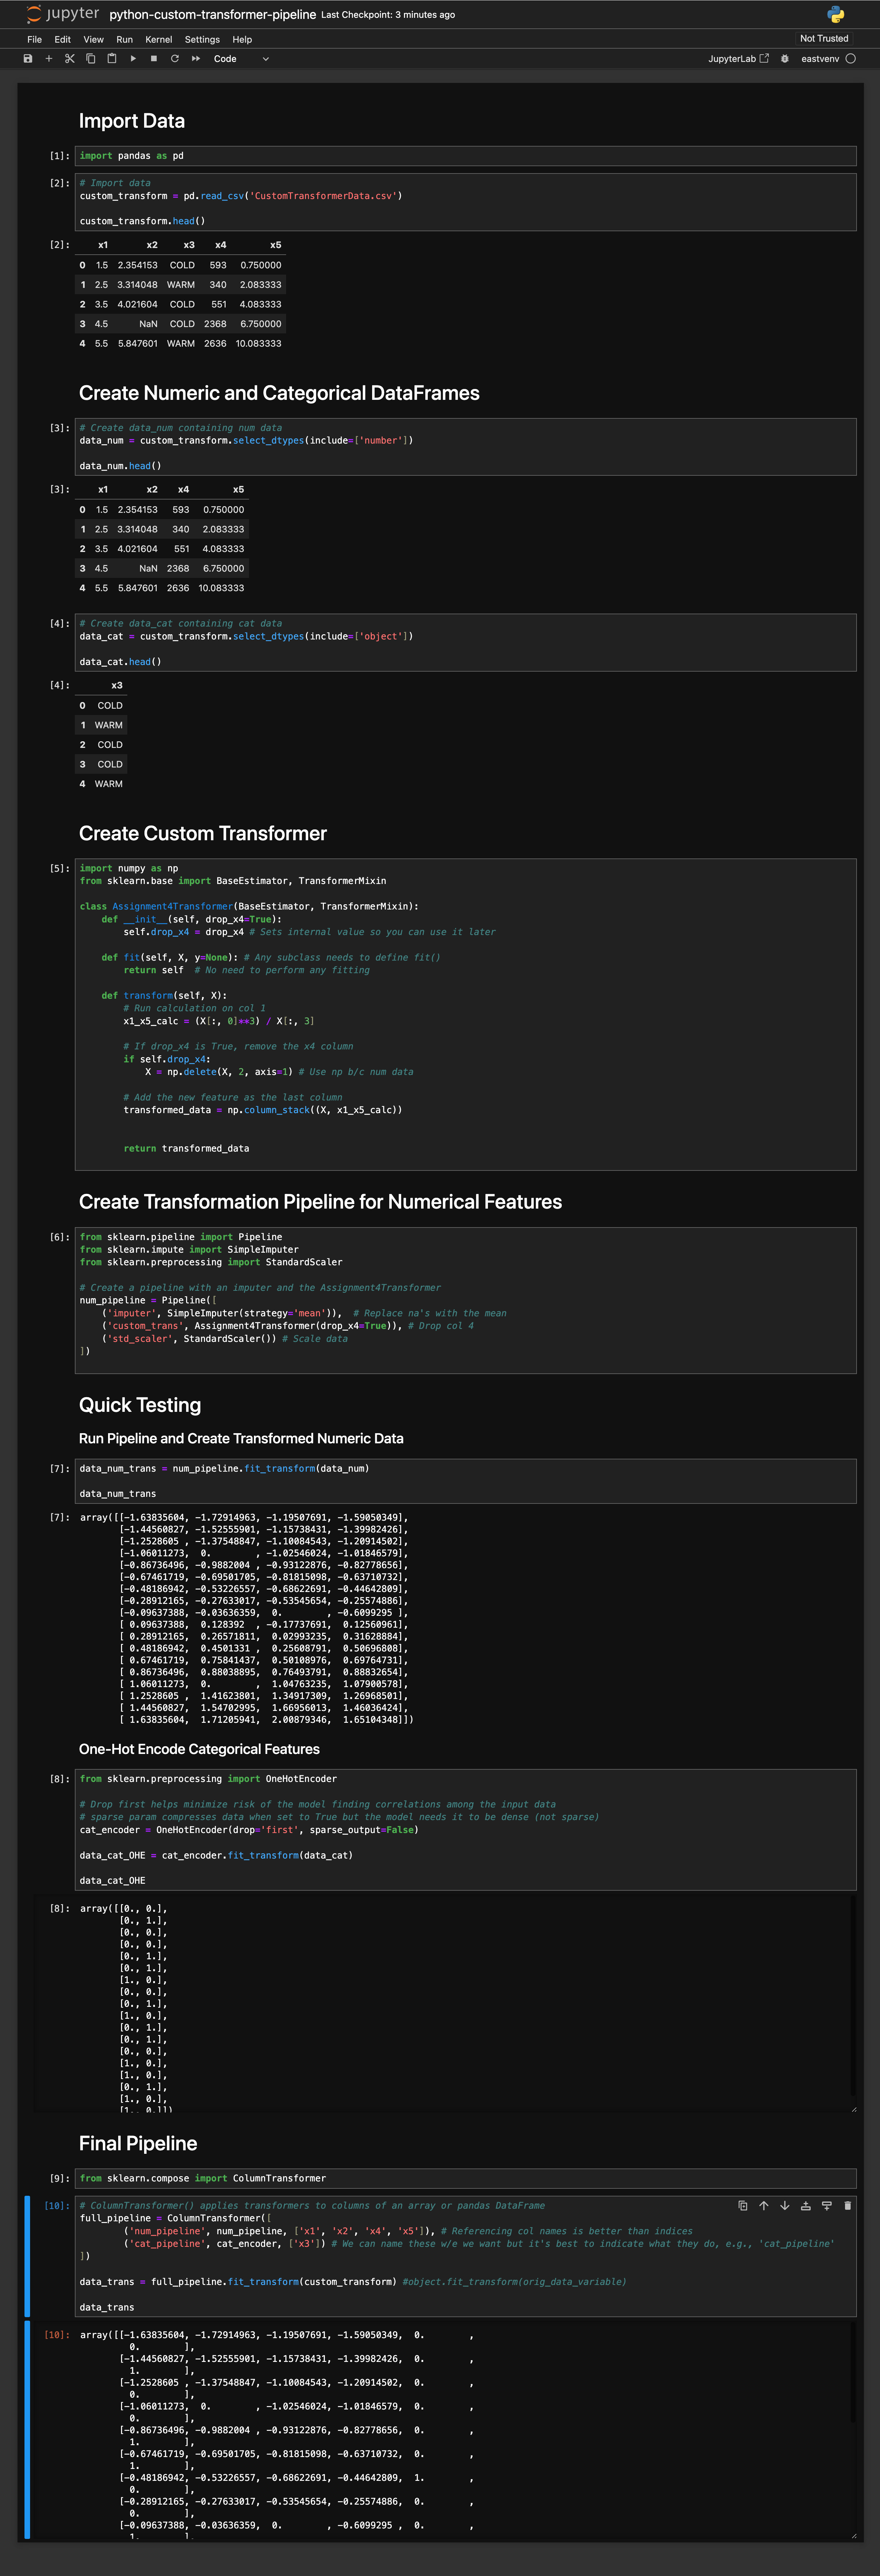This screenshot has height=2576, width=880.
Task: Open the debugger bug icon
Action: (x=785, y=59)
